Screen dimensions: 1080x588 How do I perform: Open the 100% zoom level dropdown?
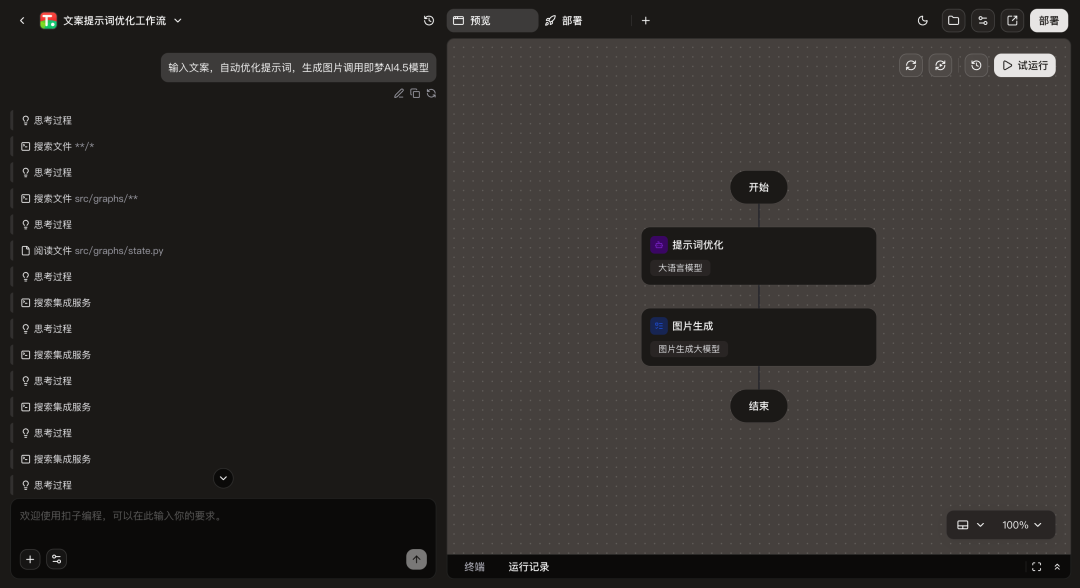pyautogui.click(x=1022, y=525)
